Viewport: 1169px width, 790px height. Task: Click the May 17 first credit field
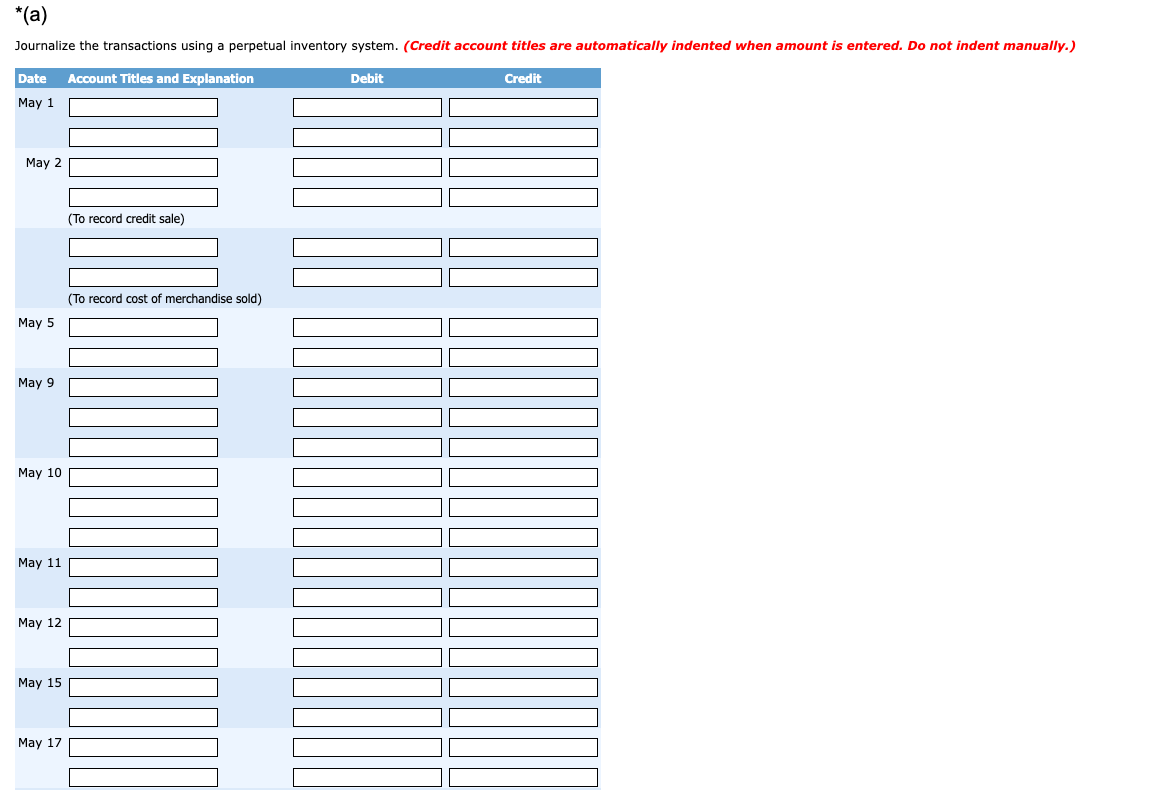(x=523, y=748)
